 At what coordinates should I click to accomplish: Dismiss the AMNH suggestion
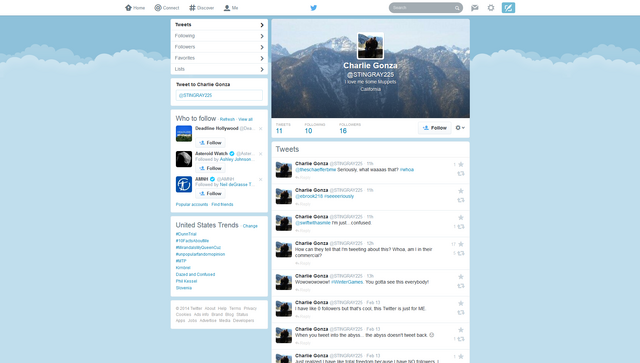[260, 180]
